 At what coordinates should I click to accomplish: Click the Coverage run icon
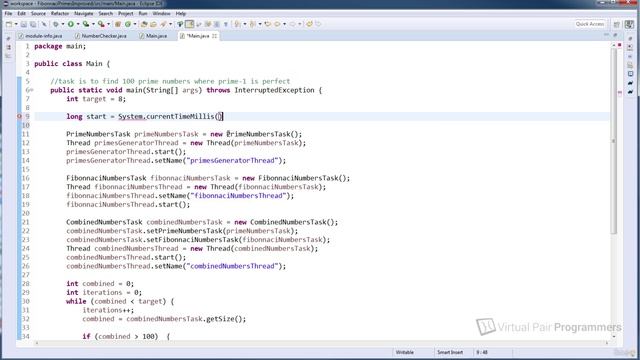point(86,24)
